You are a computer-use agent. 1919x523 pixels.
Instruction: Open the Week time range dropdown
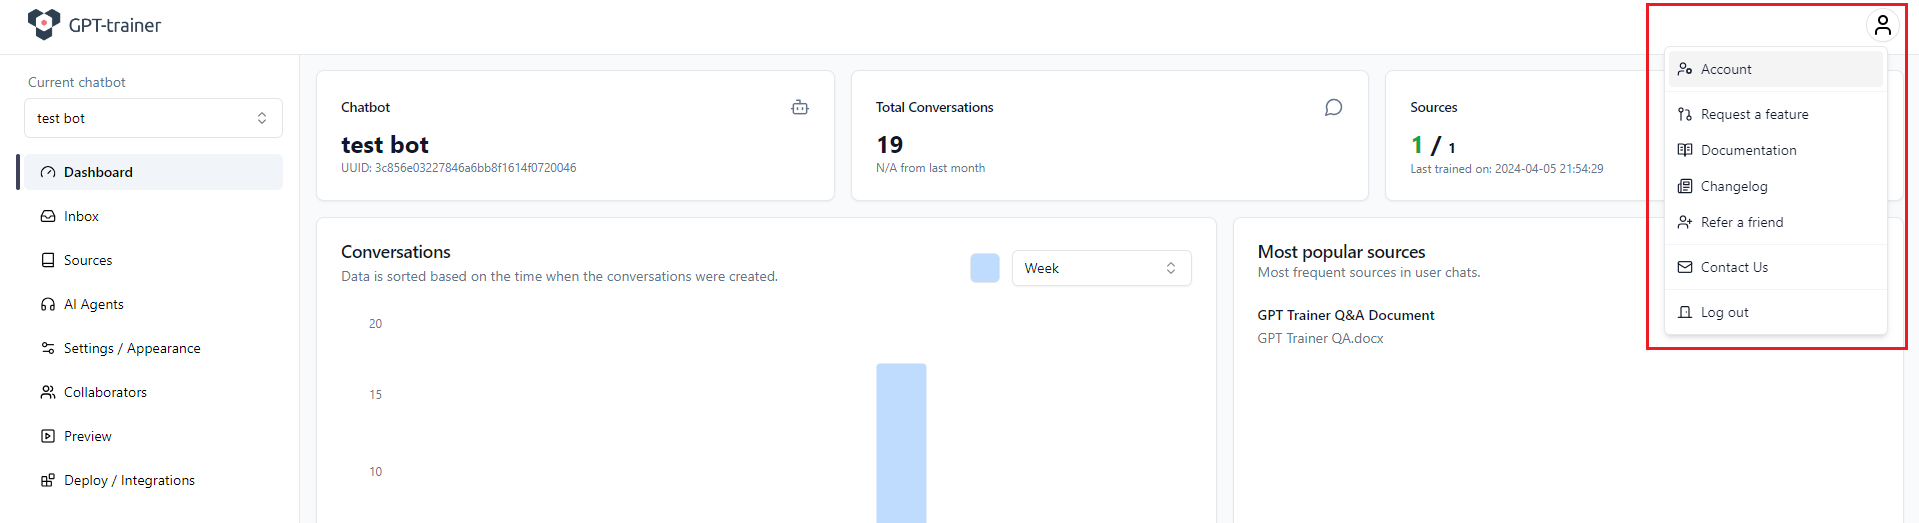pos(1101,268)
